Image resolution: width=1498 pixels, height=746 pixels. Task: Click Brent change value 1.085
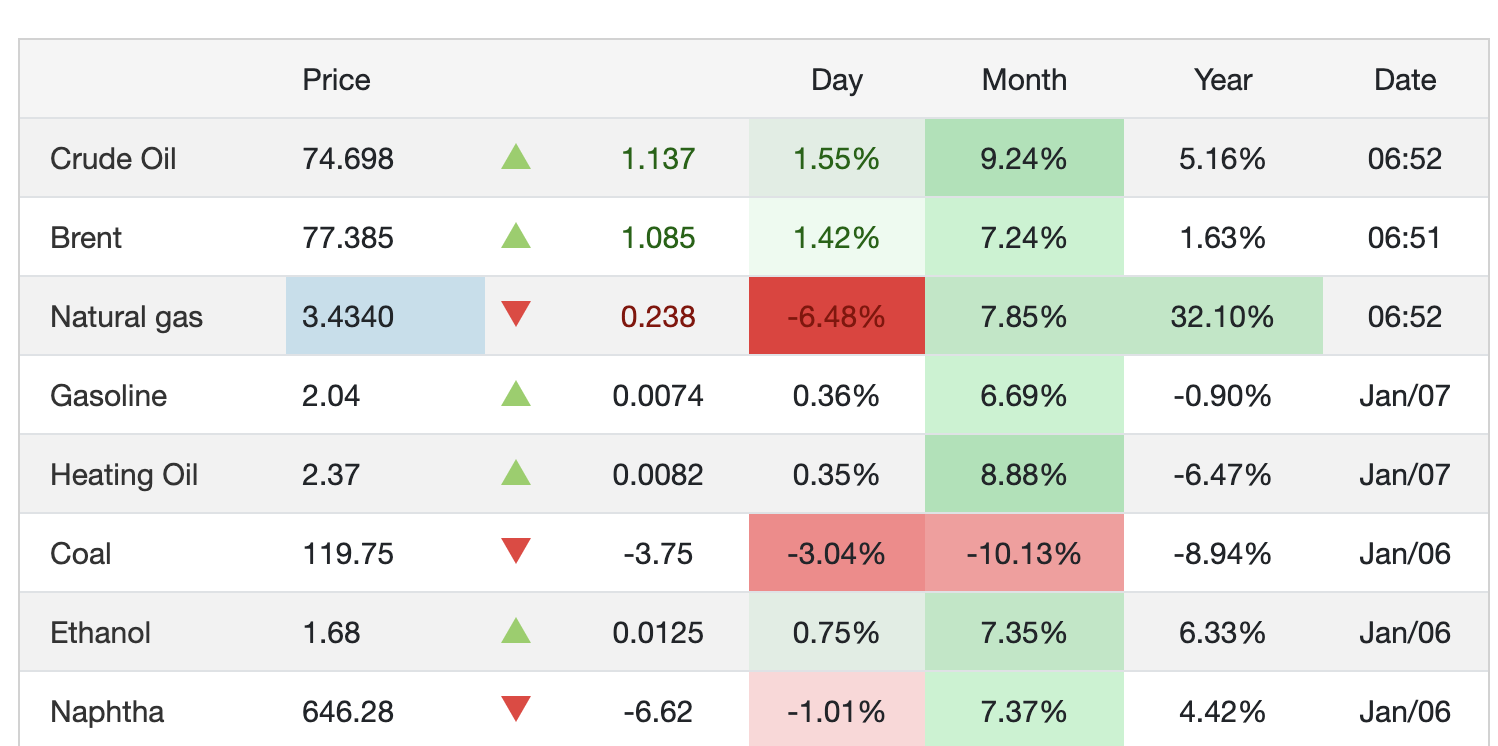tap(658, 238)
